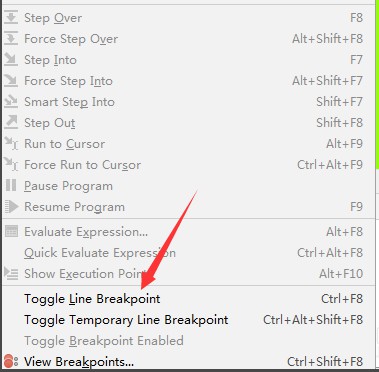Open View Breakpoints... dialog
The image size is (379, 372).
click(x=188, y=362)
